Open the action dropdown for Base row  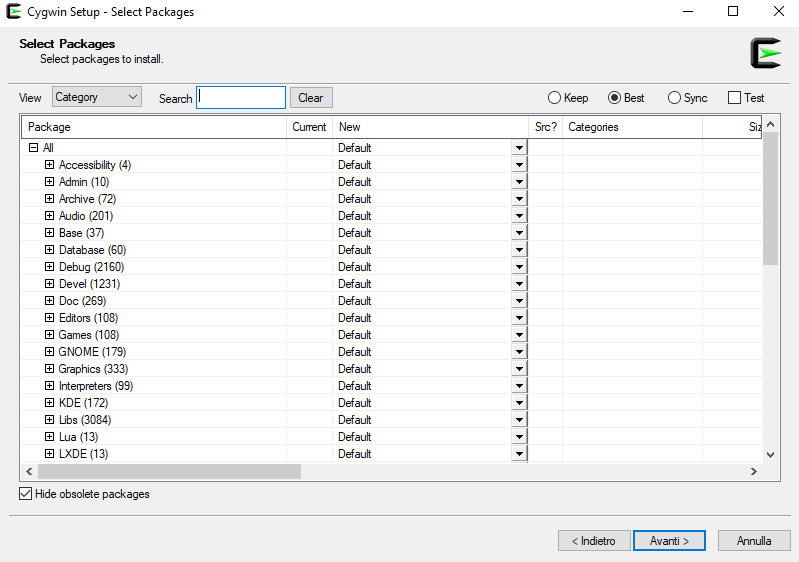pyautogui.click(x=519, y=233)
